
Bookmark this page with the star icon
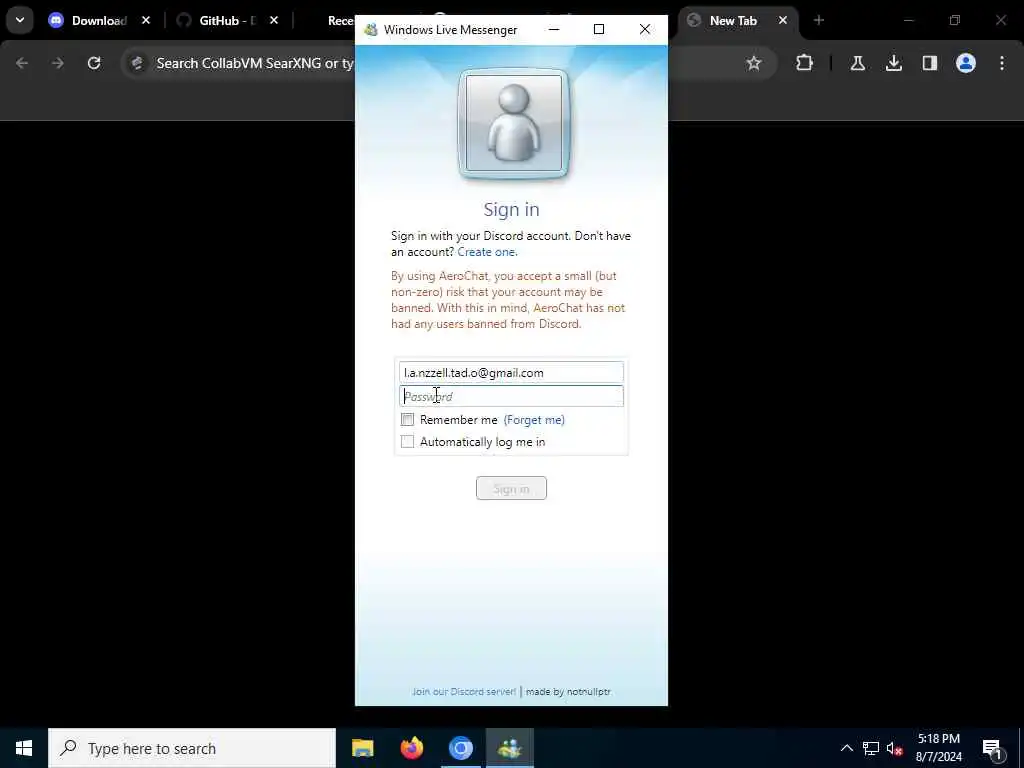754,63
